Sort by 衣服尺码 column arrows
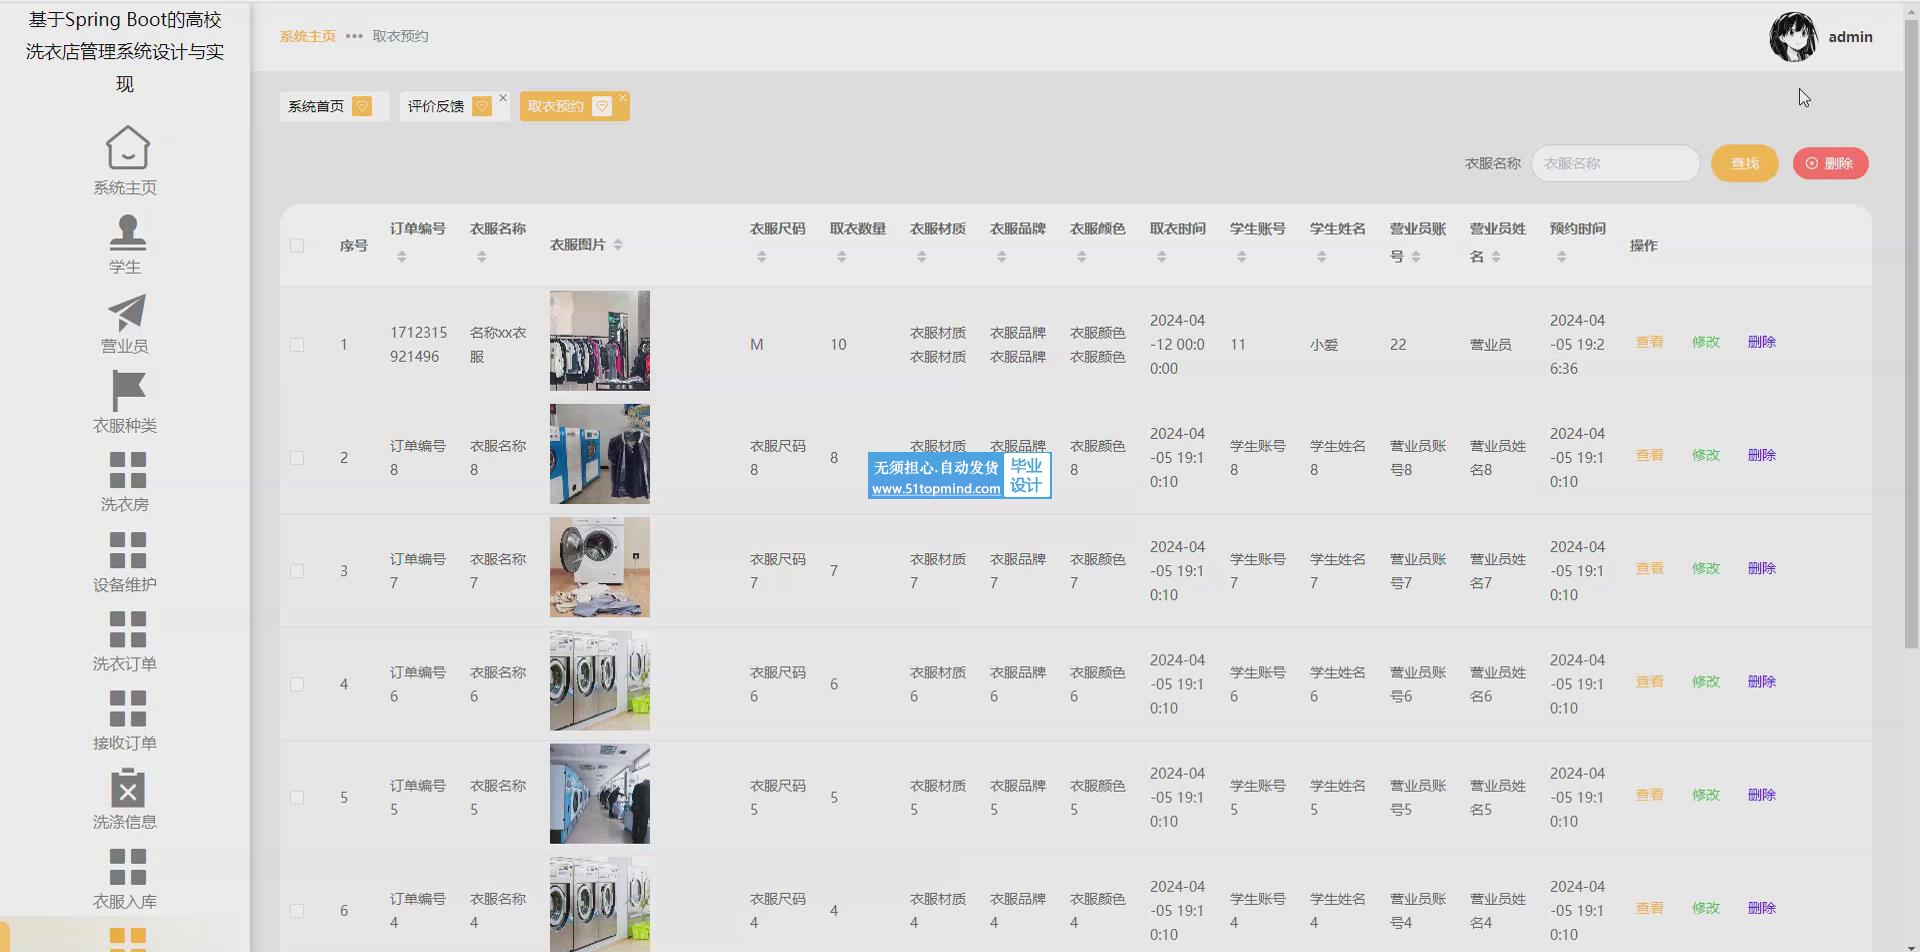The width and height of the screenshot is (1920, 952). [762, 257]
